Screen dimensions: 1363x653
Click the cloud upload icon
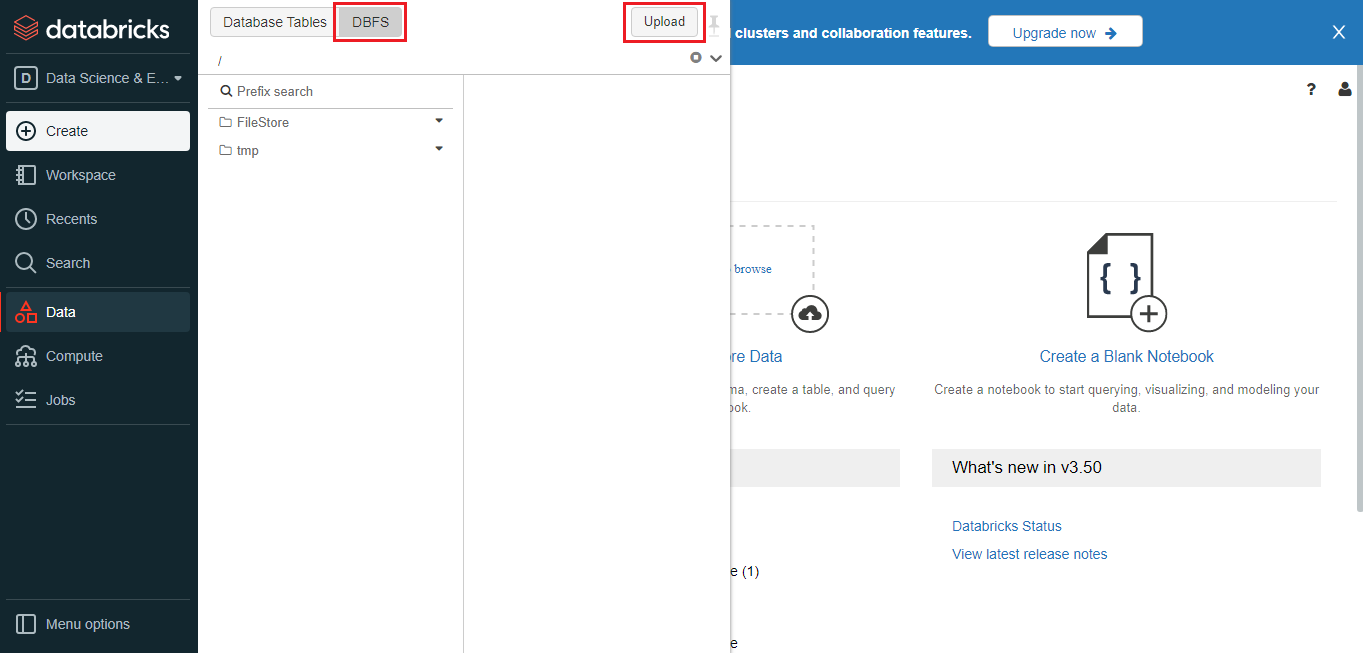[x=810, y=314]
